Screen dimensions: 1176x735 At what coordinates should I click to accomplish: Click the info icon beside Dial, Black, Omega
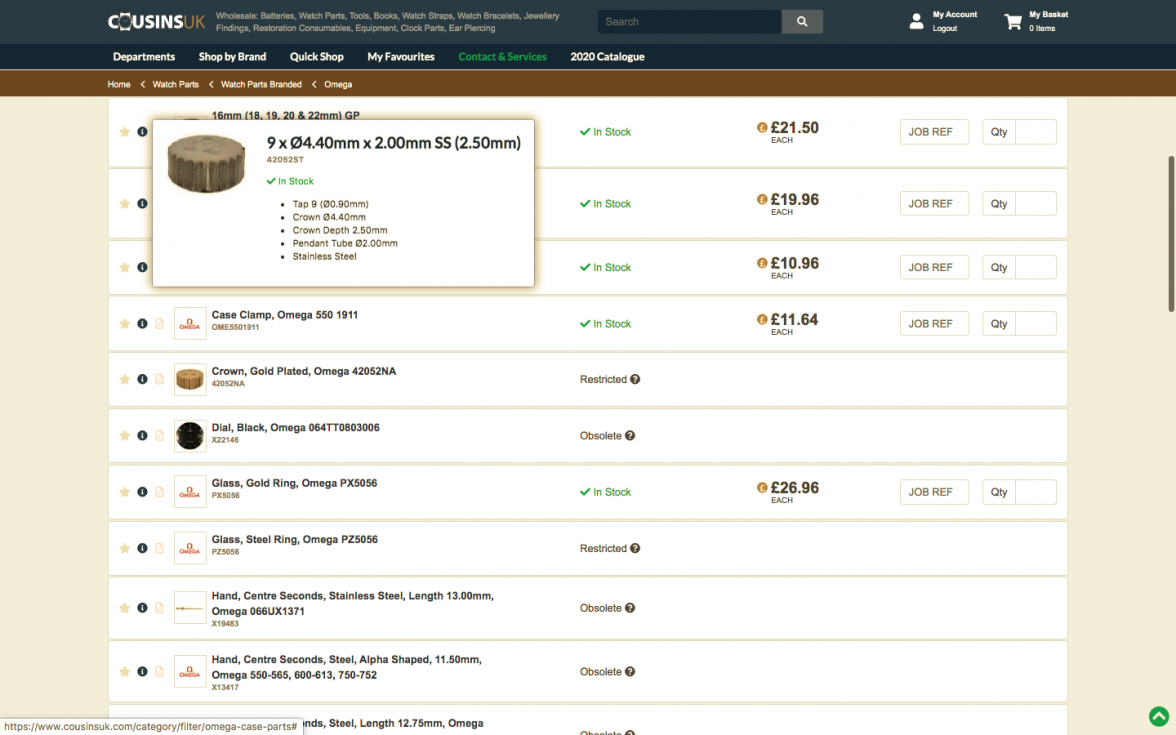(x=142, y=435)
